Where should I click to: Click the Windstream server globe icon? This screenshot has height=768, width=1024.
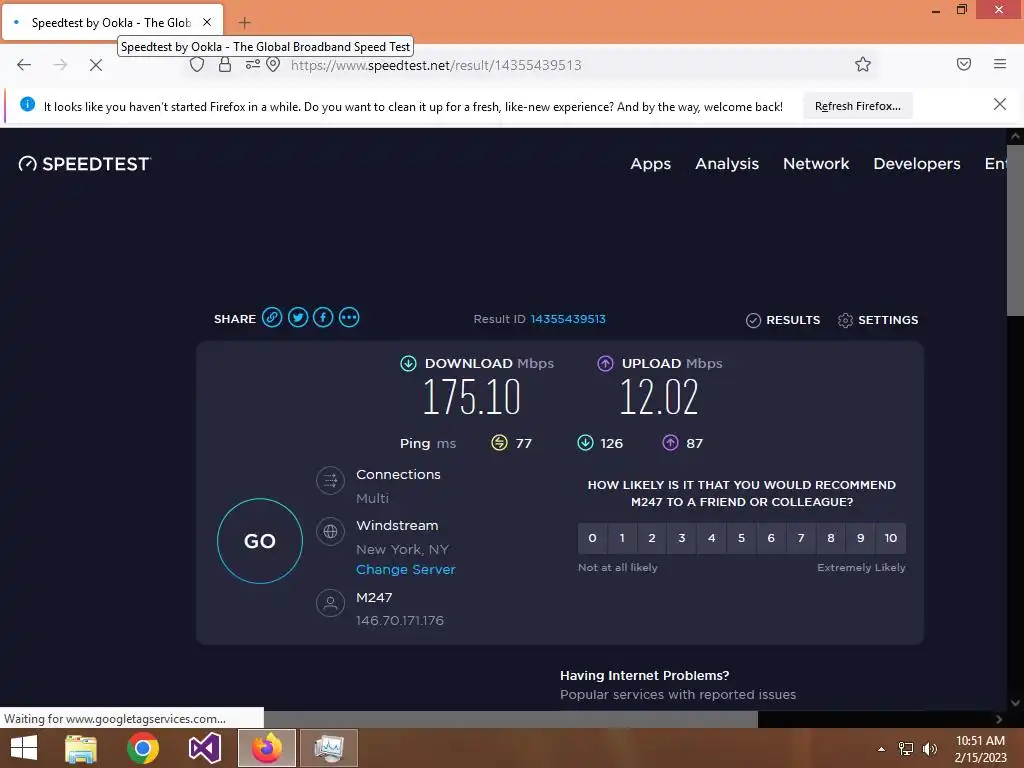(x=330, y=532)
